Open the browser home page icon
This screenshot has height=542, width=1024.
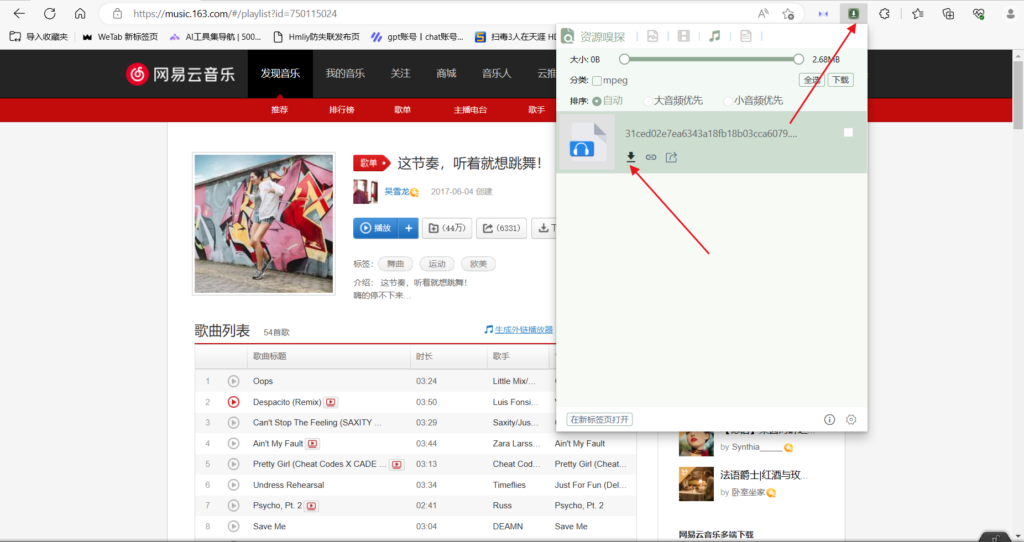[80, 13]
